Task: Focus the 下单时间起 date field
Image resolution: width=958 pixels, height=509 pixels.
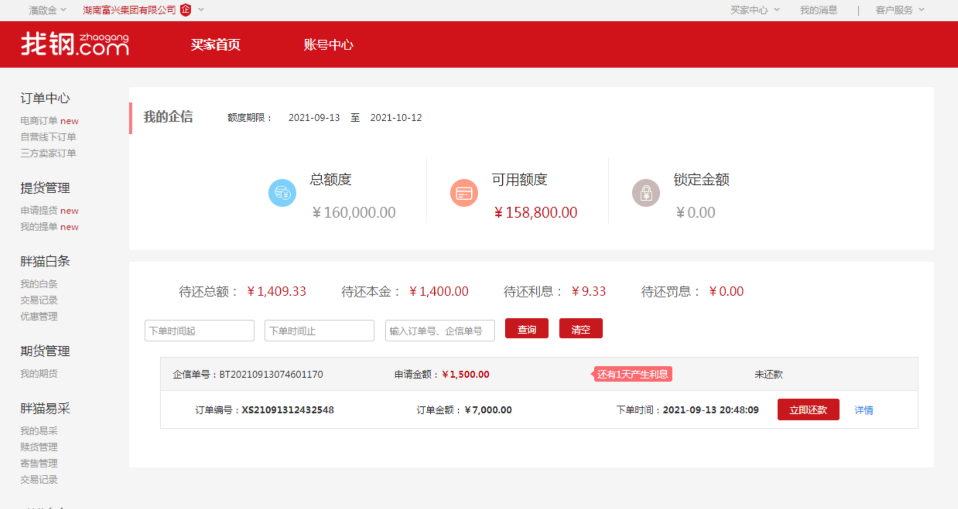Action: coord(199,331)
